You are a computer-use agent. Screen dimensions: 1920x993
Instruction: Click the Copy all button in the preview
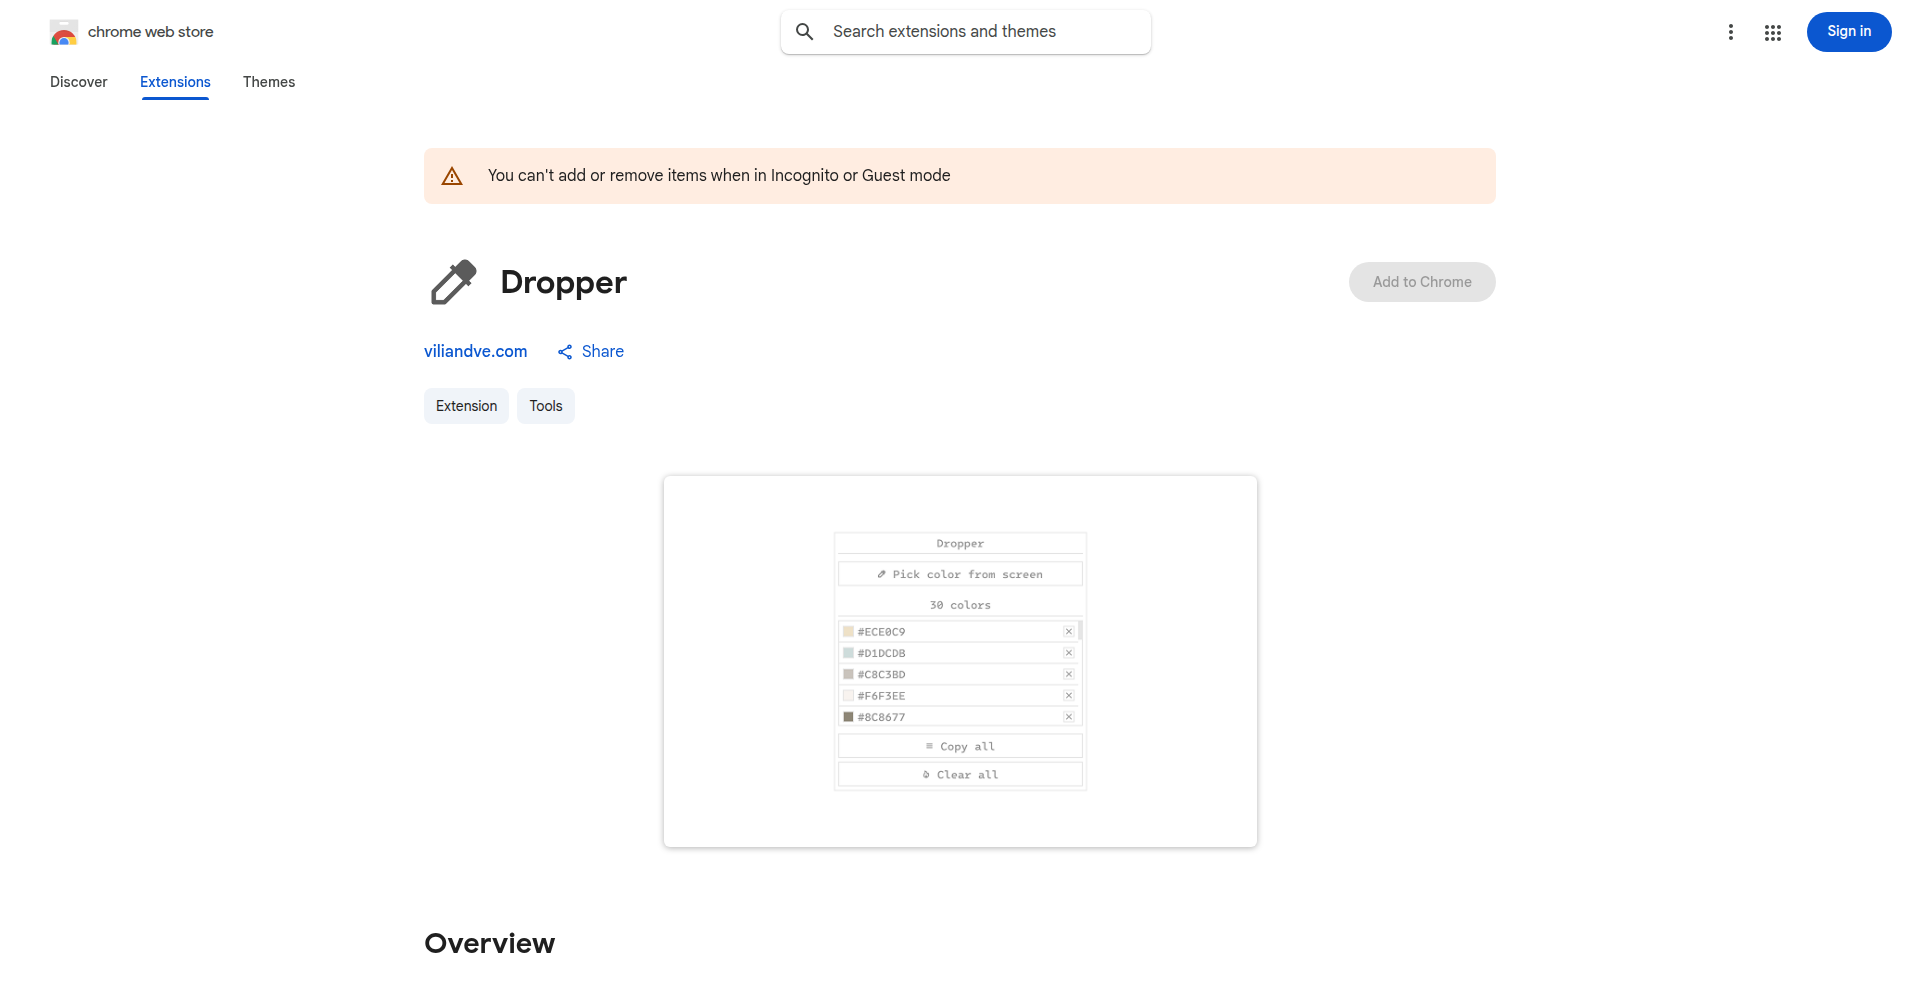pos(959,745)
